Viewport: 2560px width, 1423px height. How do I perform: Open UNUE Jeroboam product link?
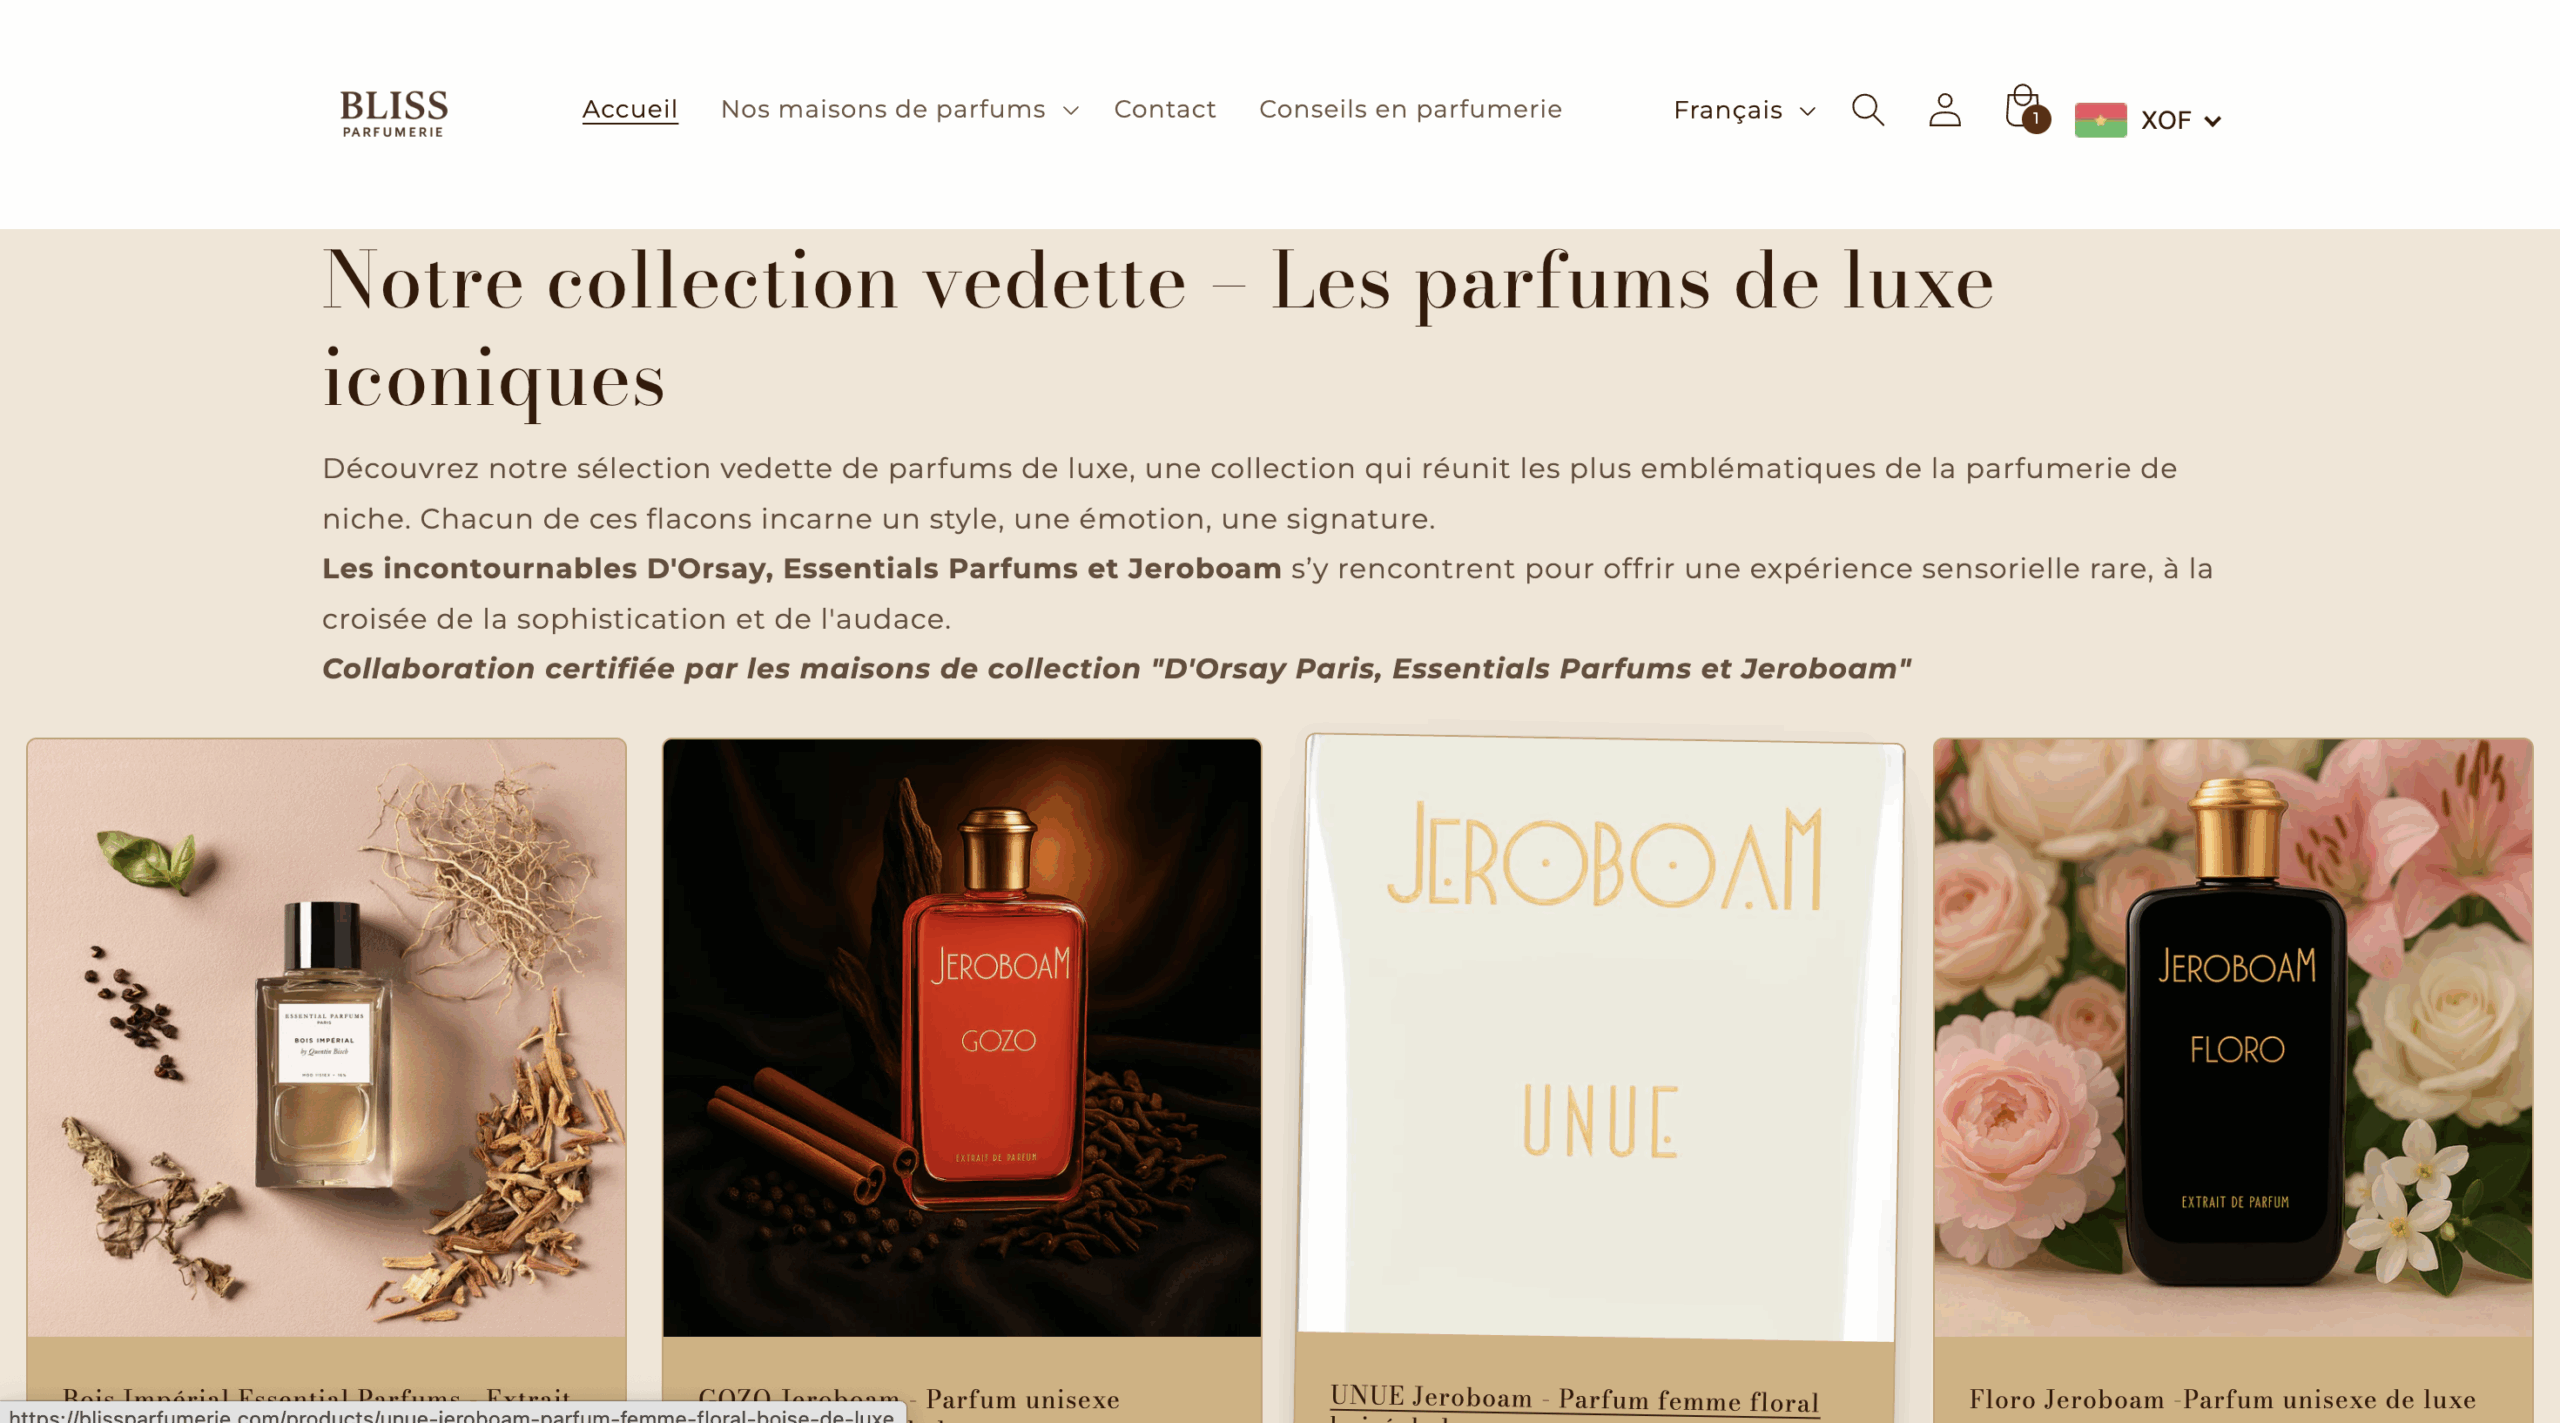[1574, 1400]
